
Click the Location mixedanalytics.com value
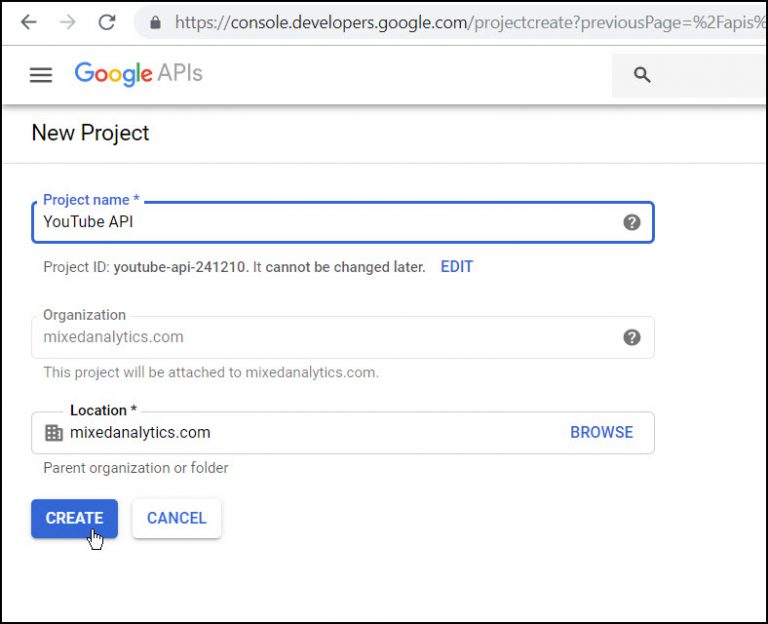[x=140, y=432]
